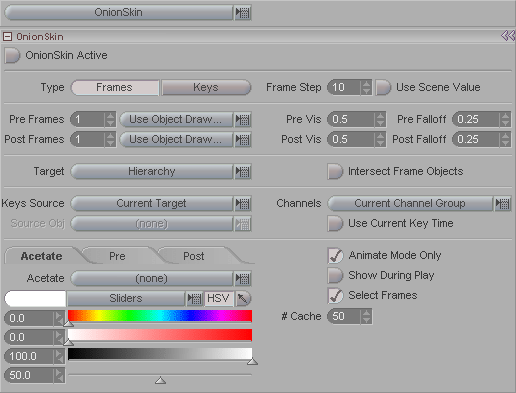Click the arrow icon beside the 100.0 field
This screenshot has width=516, height=393.
pyautogui.click(x=59, y=356)
